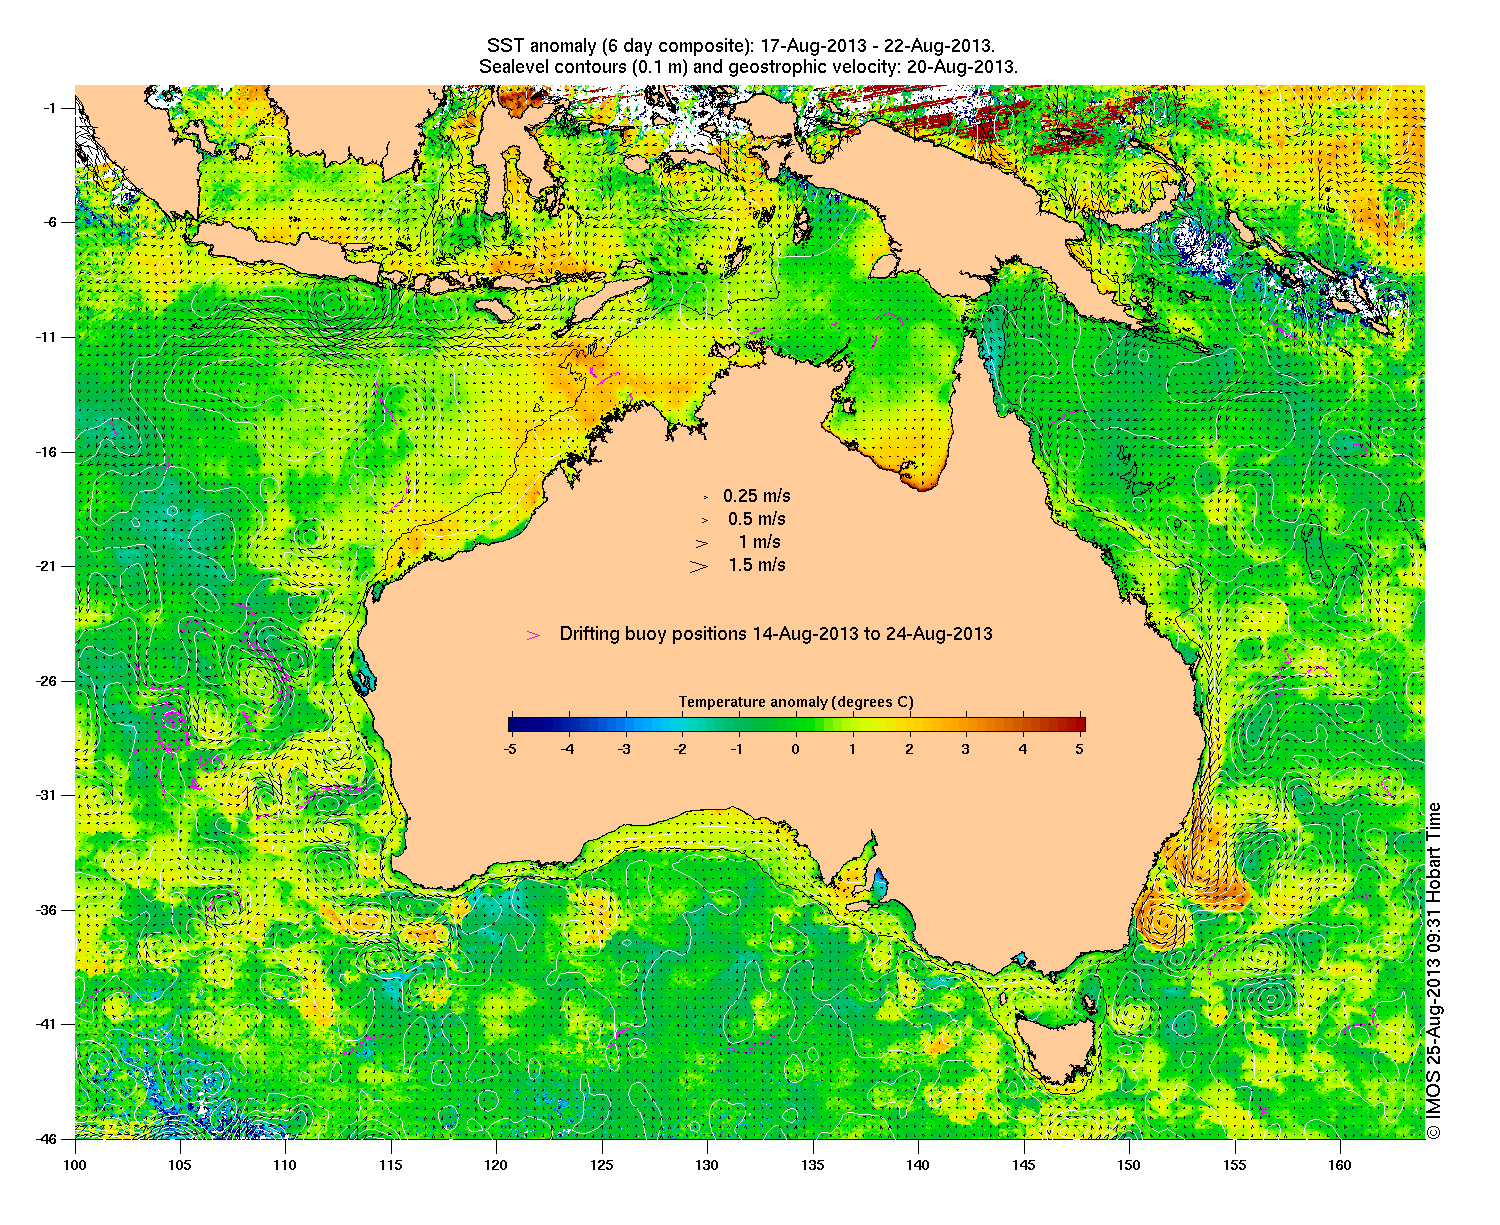Click the longitude axis label 155
Screen dimensions: 1500x1225
[1235, 1165]
